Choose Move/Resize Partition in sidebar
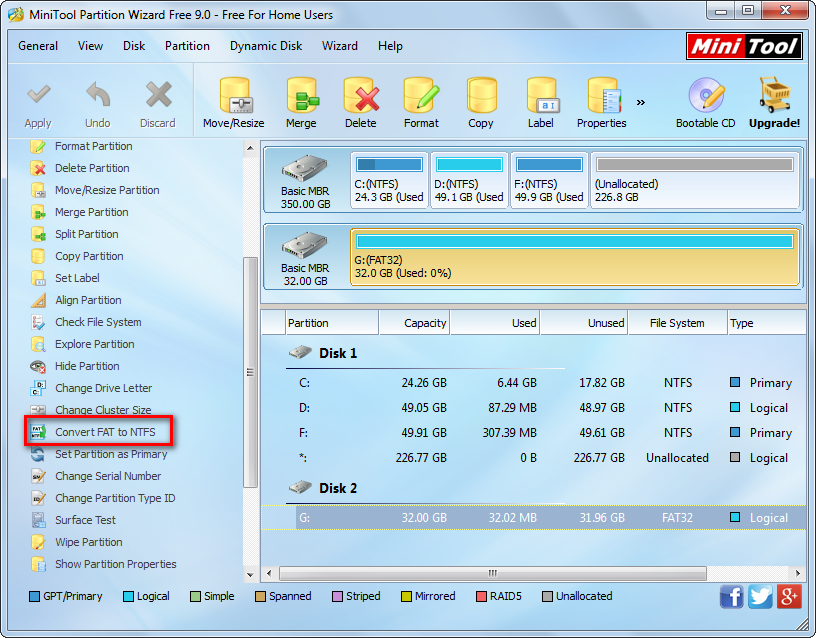This screenshot has height=638, width=816. (x=107, y=190)
